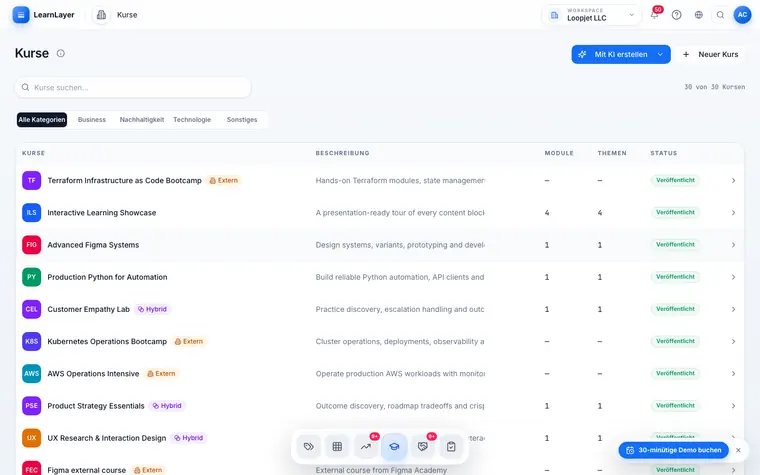Click the FEC course avatar icon
760x475 pixels.
32,469
